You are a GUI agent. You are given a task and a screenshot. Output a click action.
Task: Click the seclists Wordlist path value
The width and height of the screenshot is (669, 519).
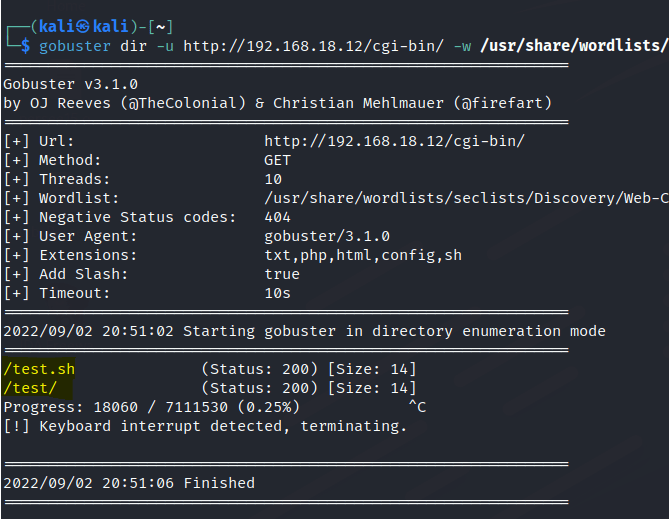pos(466,198)
